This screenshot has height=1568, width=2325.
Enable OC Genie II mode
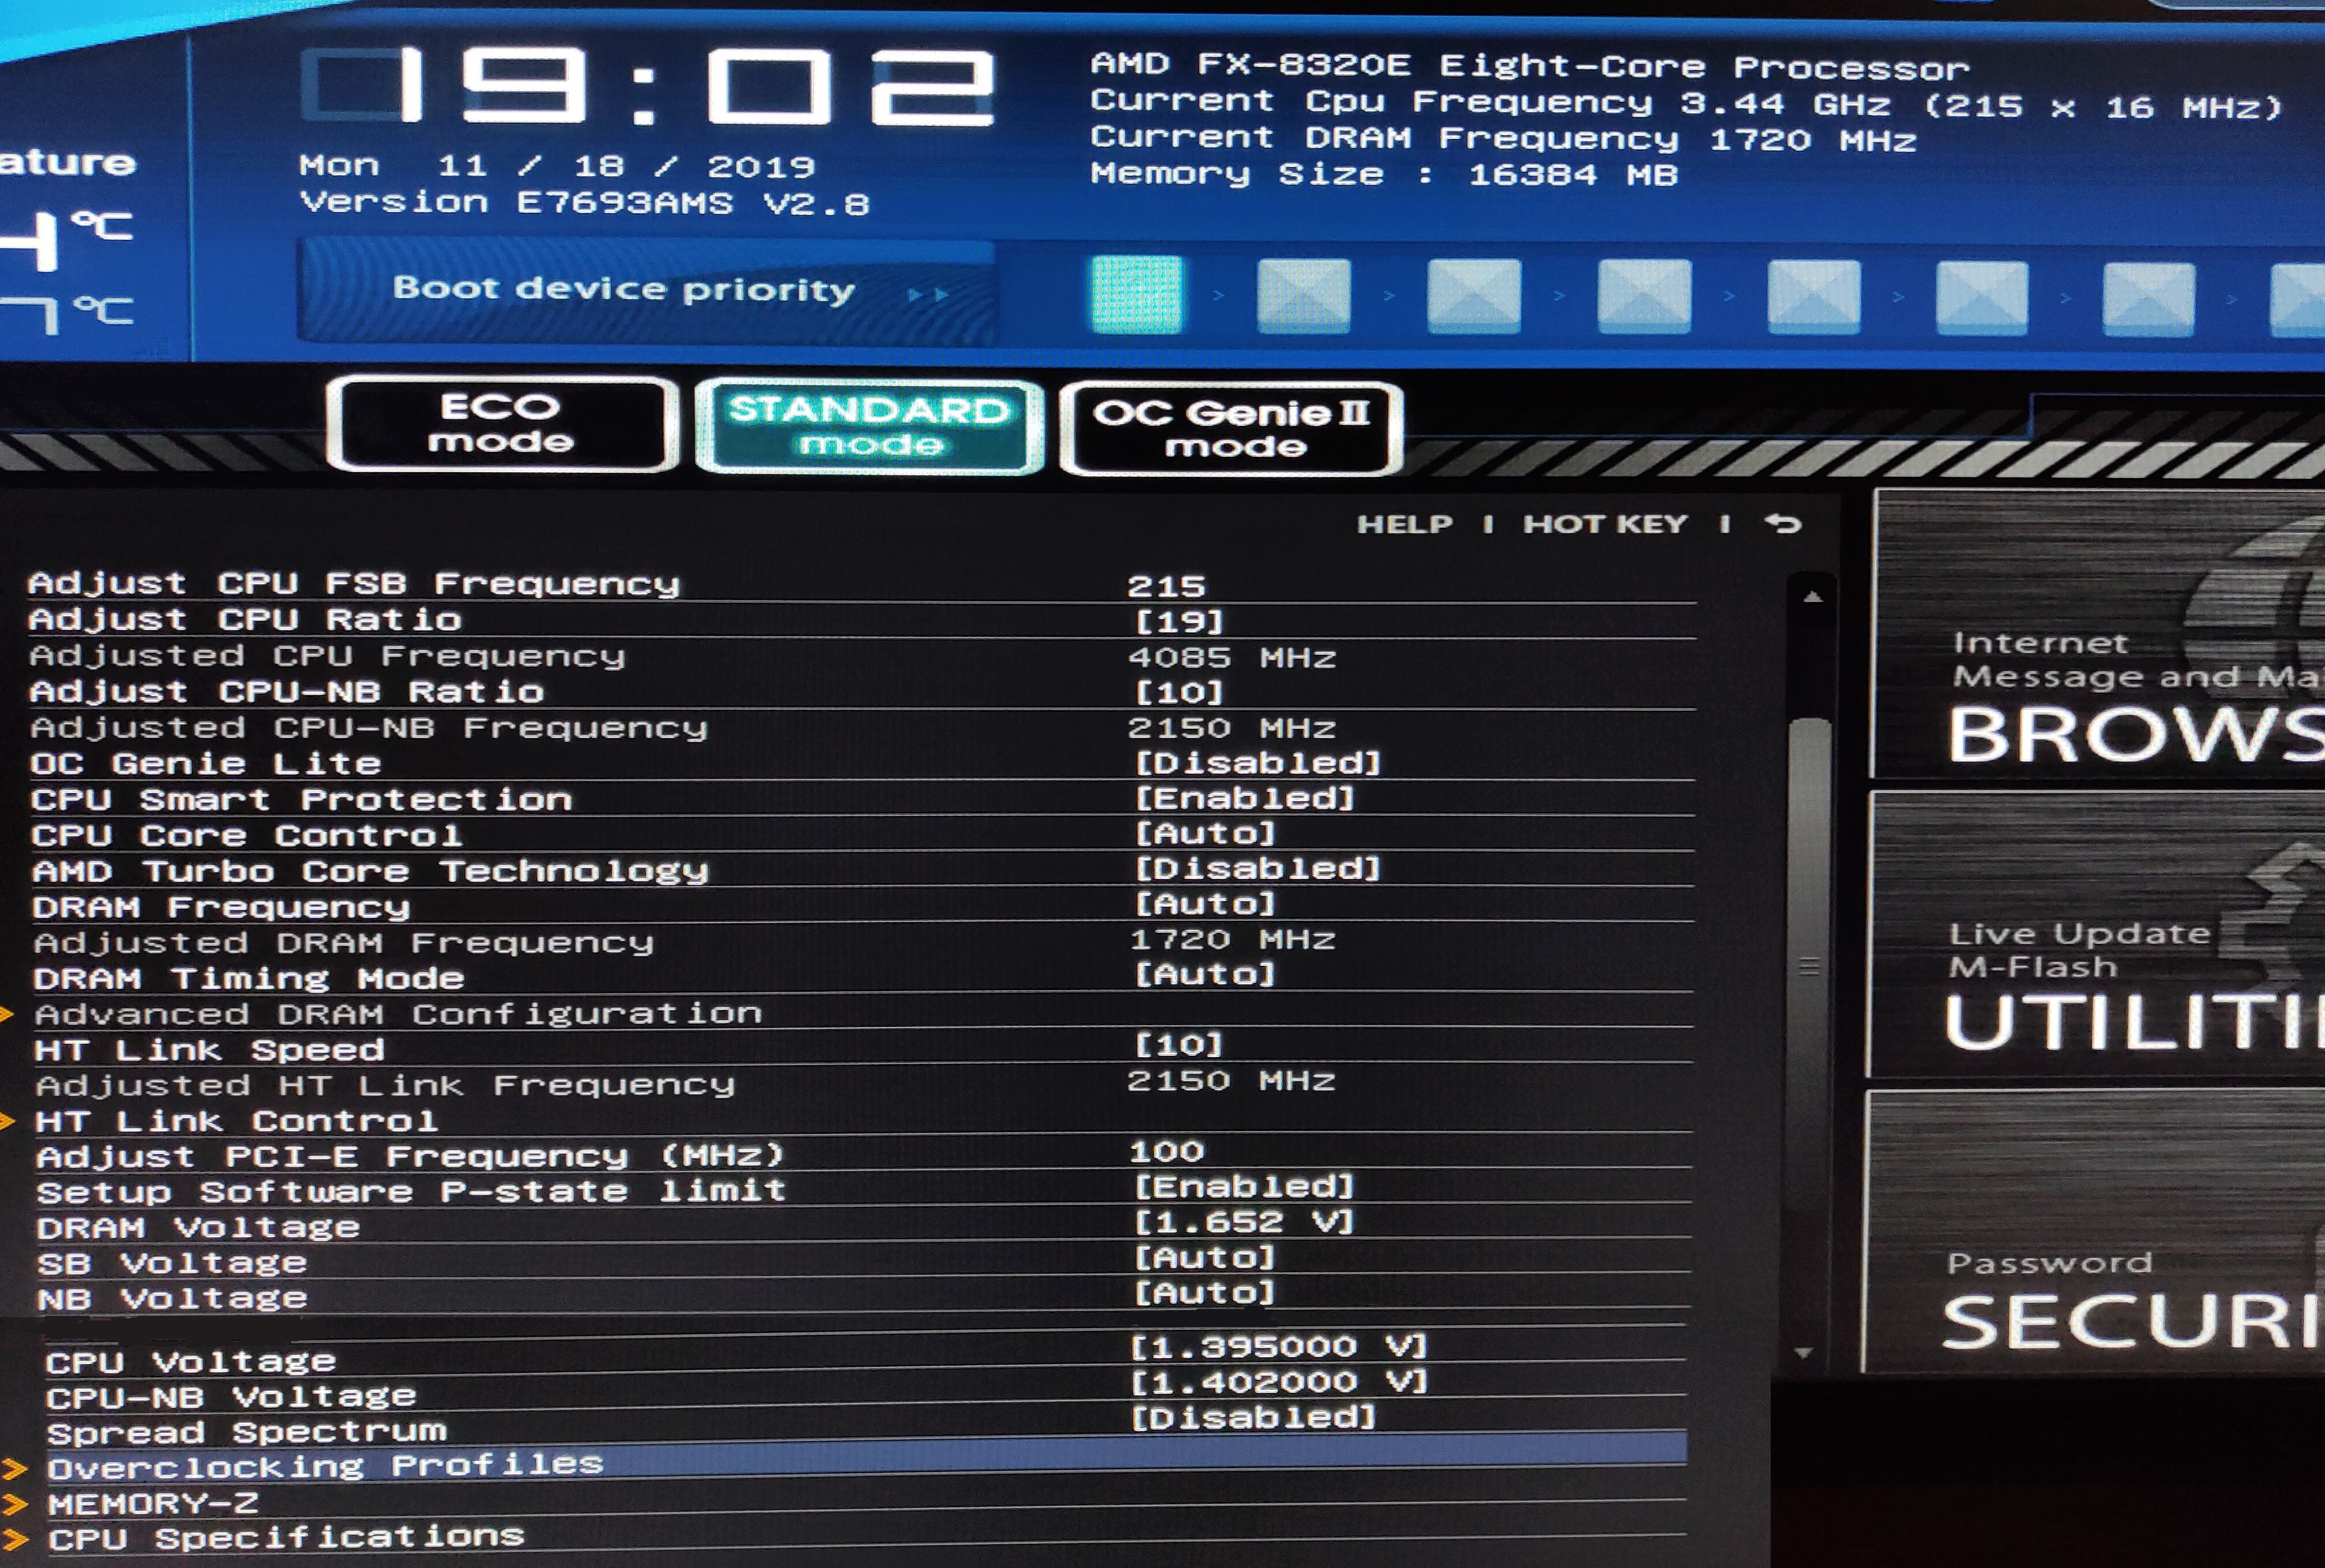[x=1231, y=429]
